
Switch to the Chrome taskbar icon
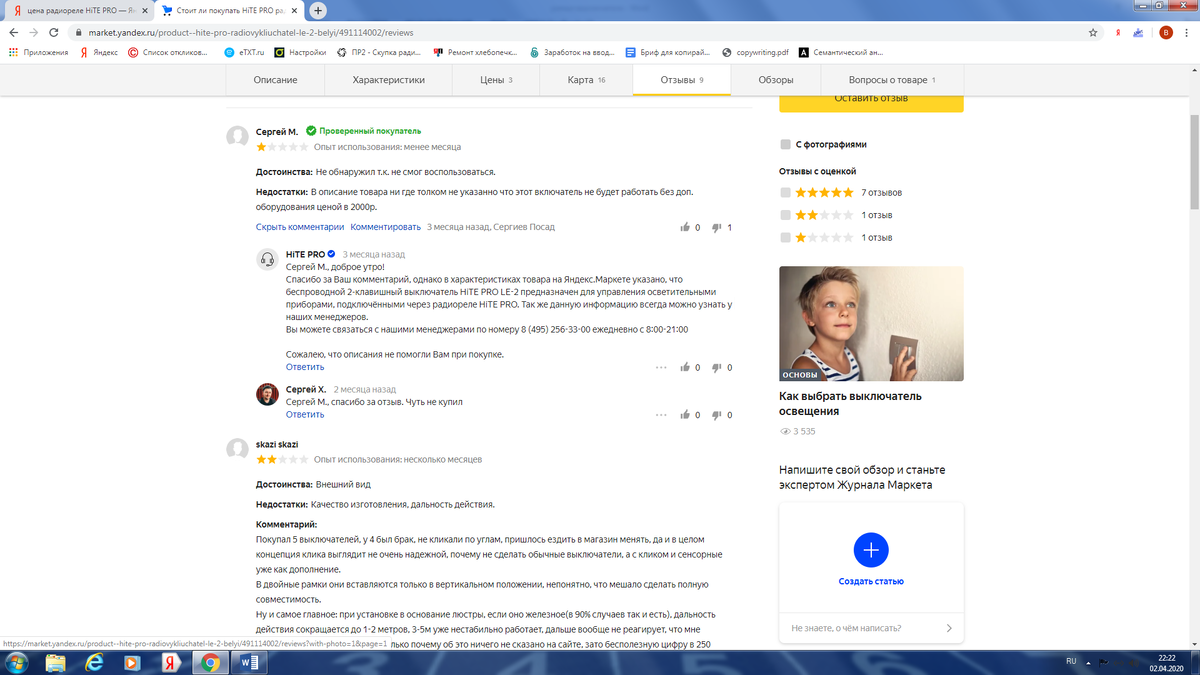click(x=210, y=662)
